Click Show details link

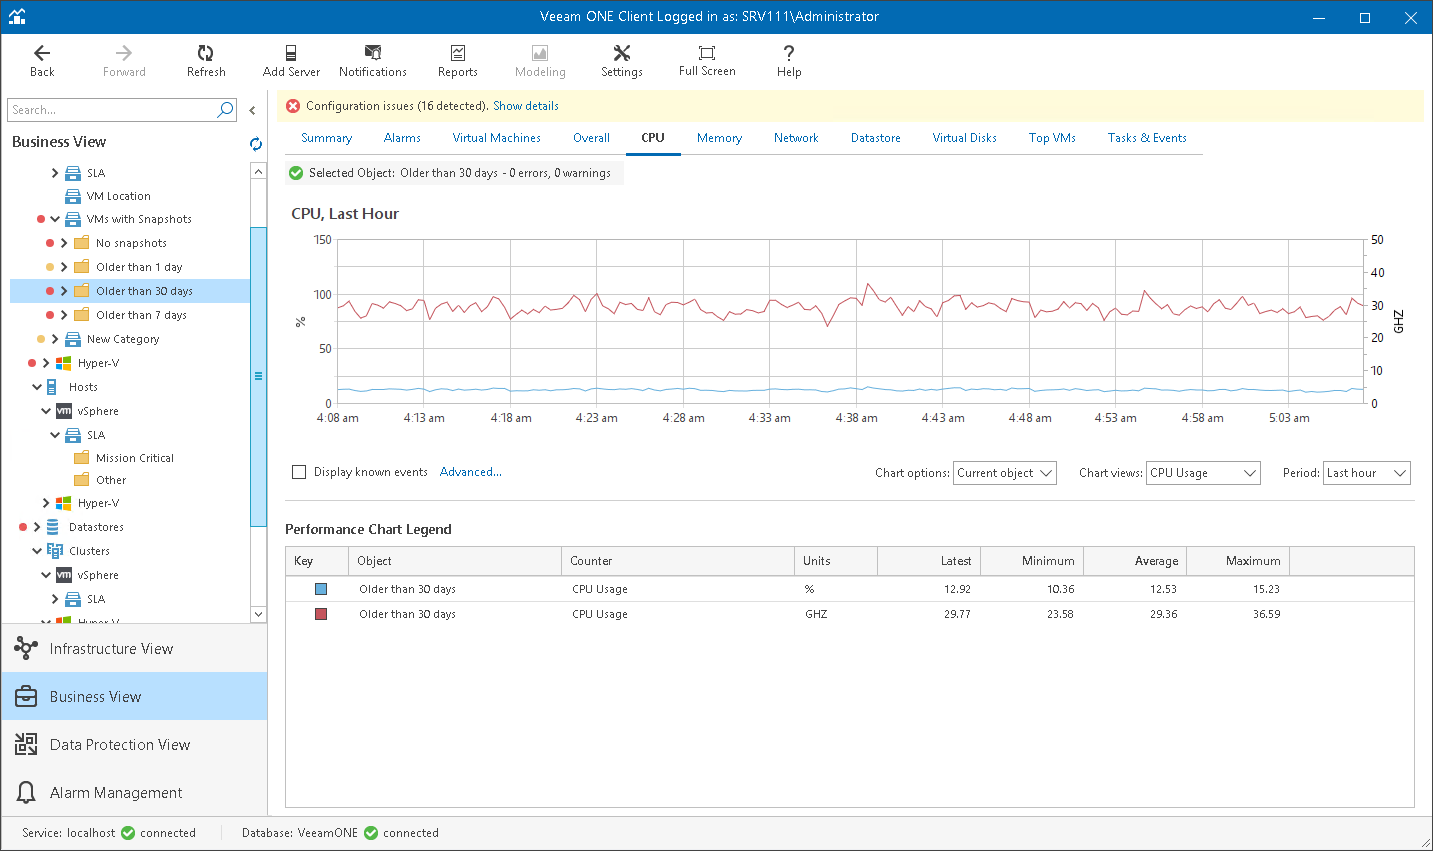526,106
